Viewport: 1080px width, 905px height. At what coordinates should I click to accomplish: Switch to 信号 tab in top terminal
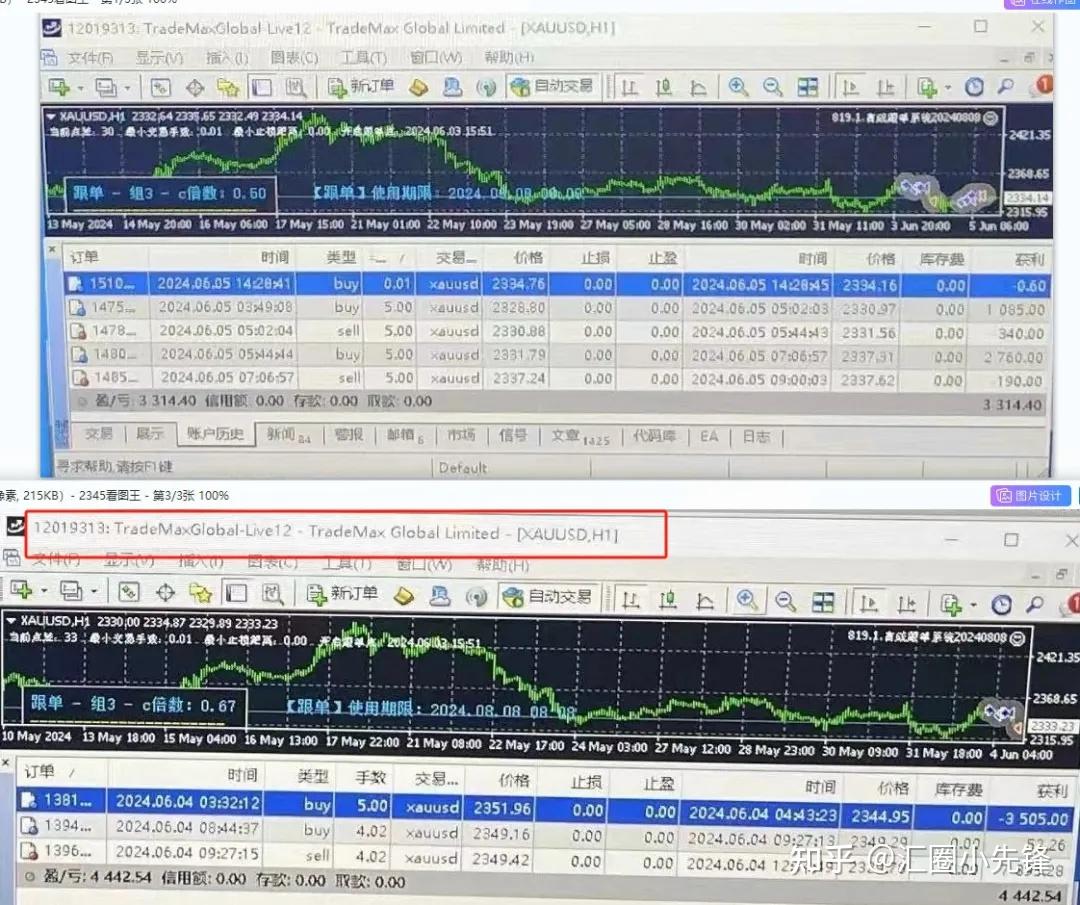coord(512,435)
